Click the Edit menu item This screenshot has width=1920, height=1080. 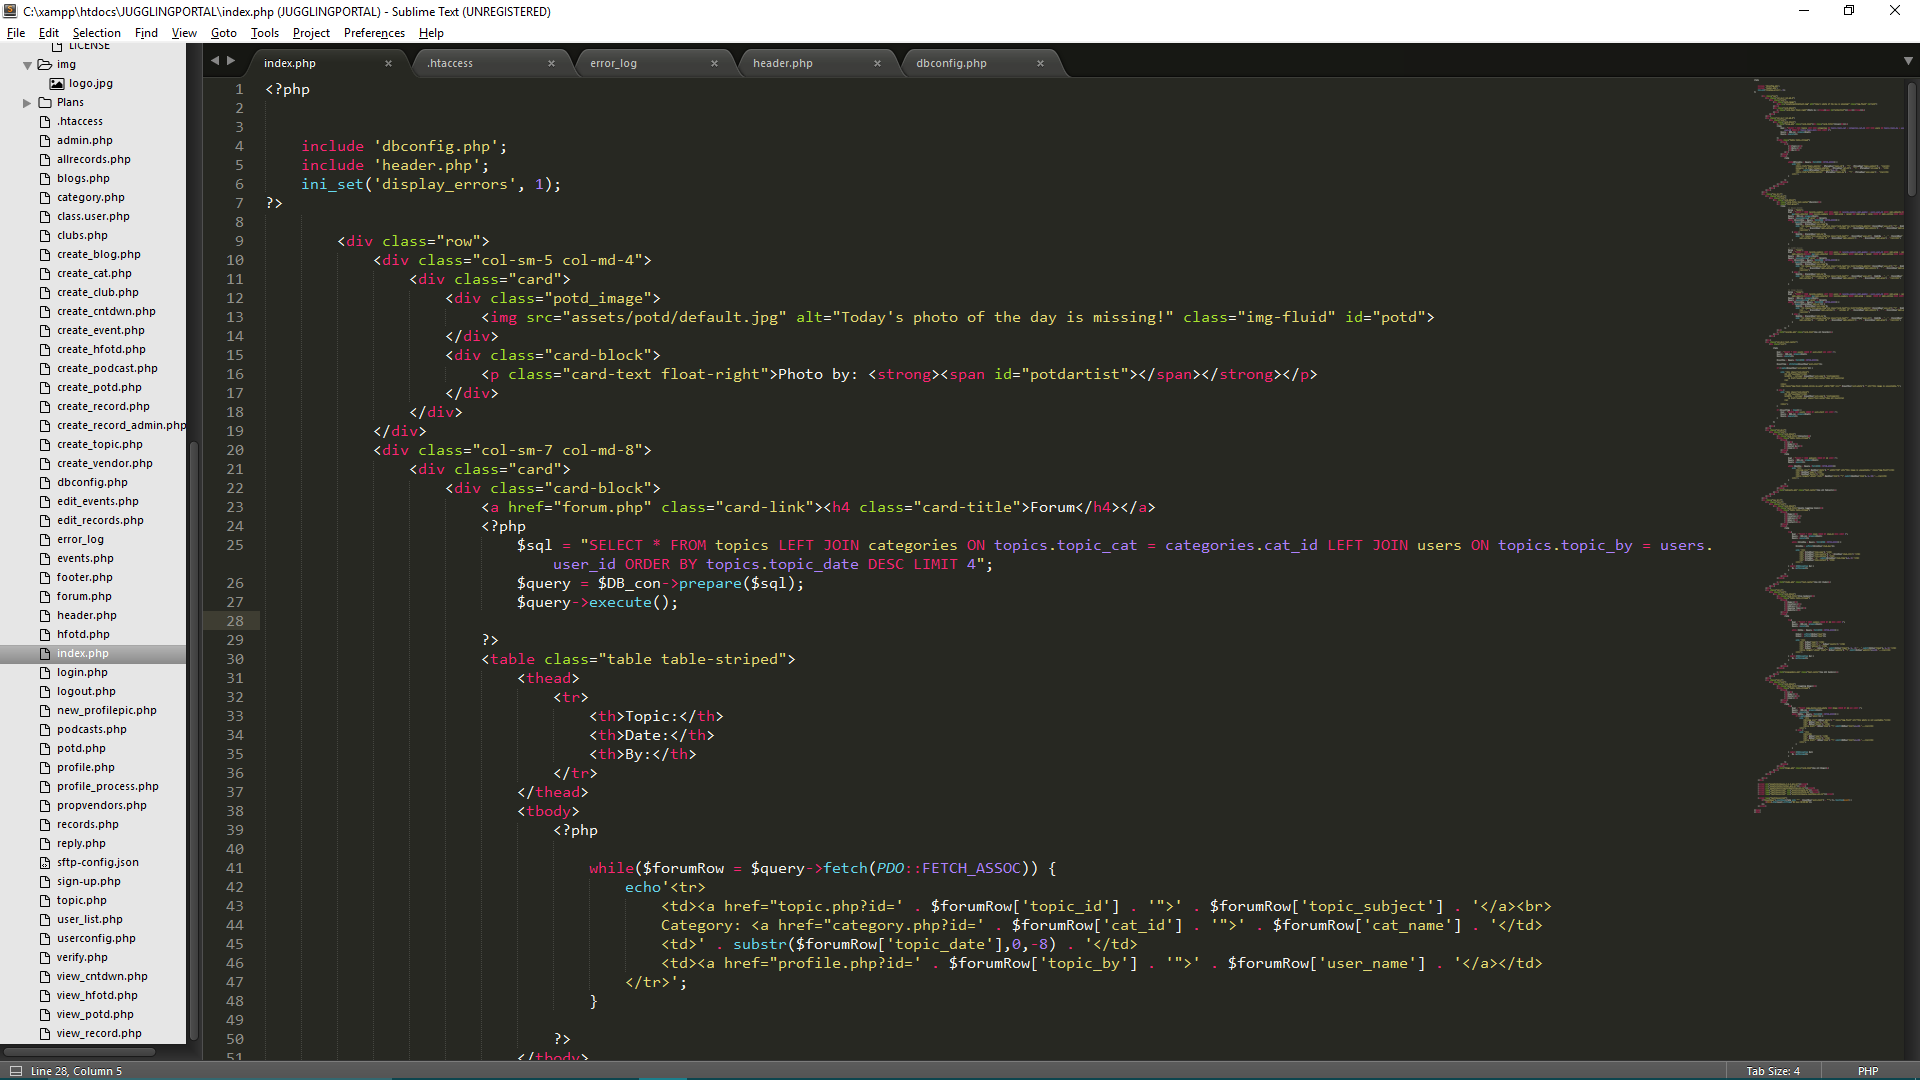coord(51,33)
